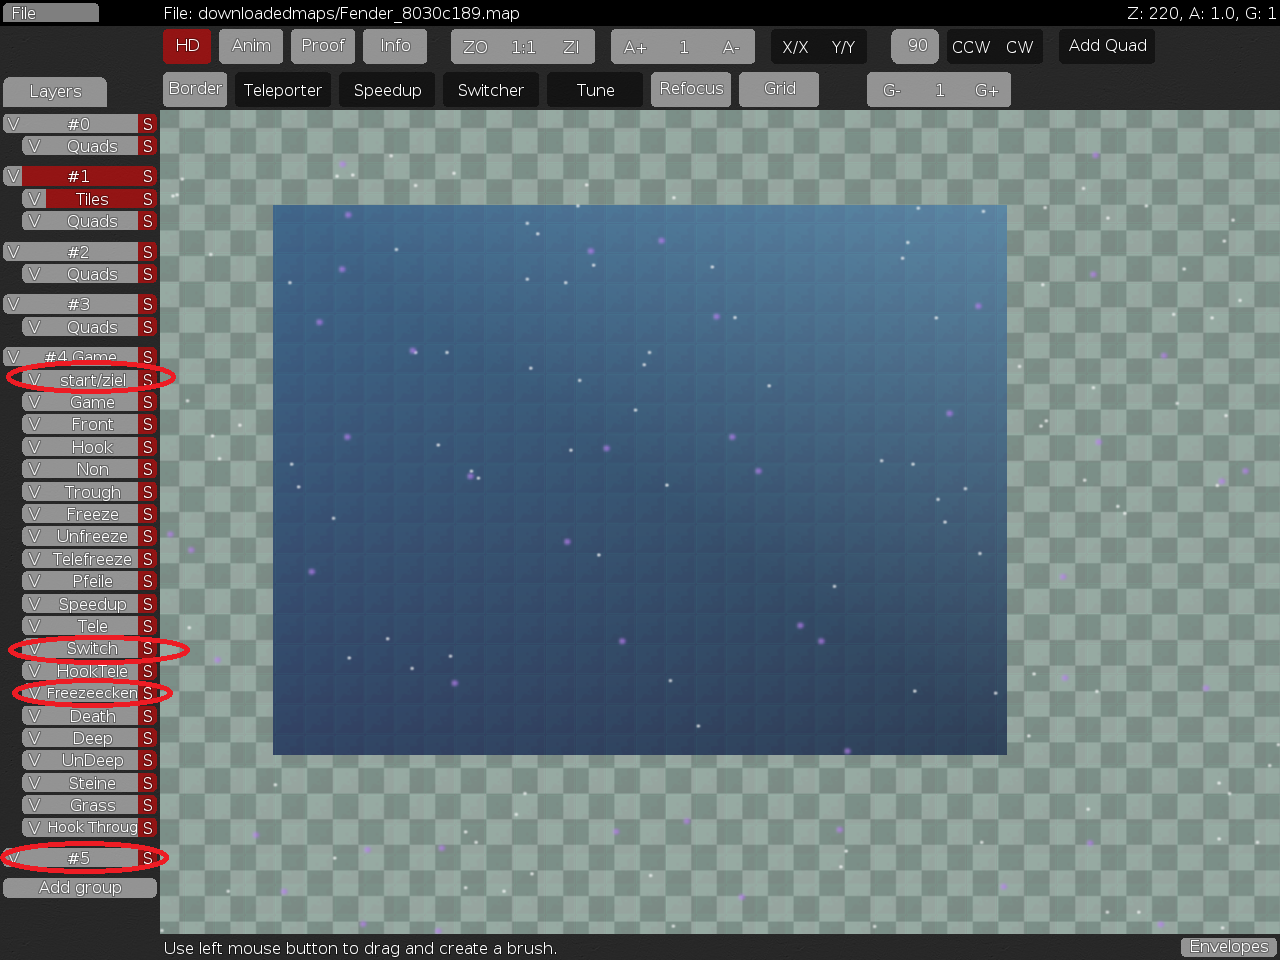The image size is (1280, 960).
Task: Switch to the Envelopes panel
Action: click(x=1228, y=946)
